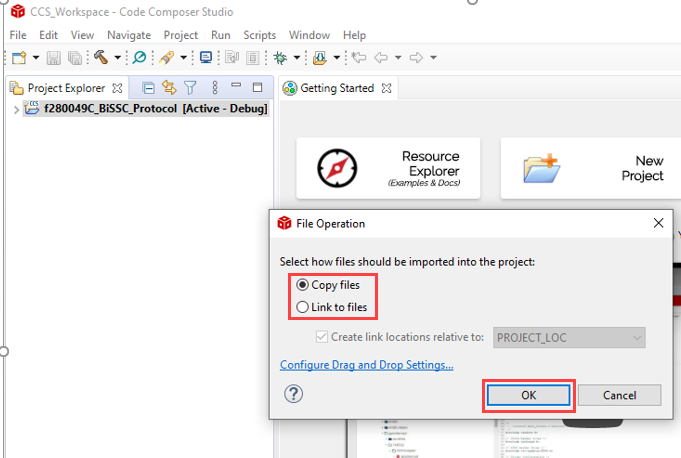Open the Project menu
This screenshot has height=458, width=681.
[181, 35]
